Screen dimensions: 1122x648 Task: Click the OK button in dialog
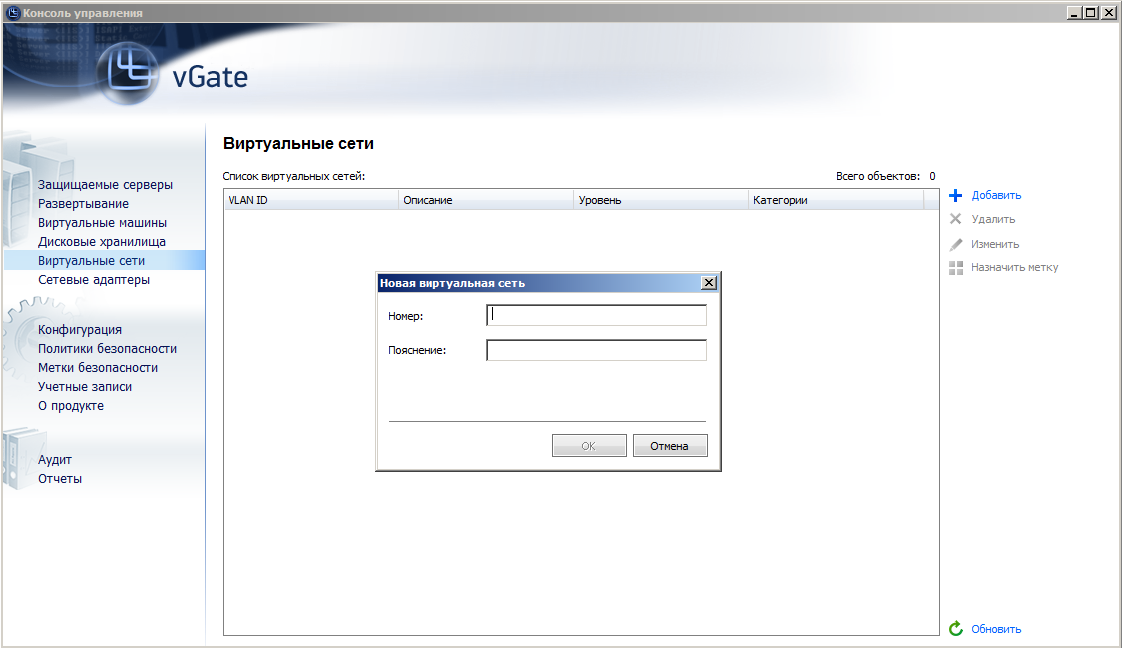coord(589,446)
